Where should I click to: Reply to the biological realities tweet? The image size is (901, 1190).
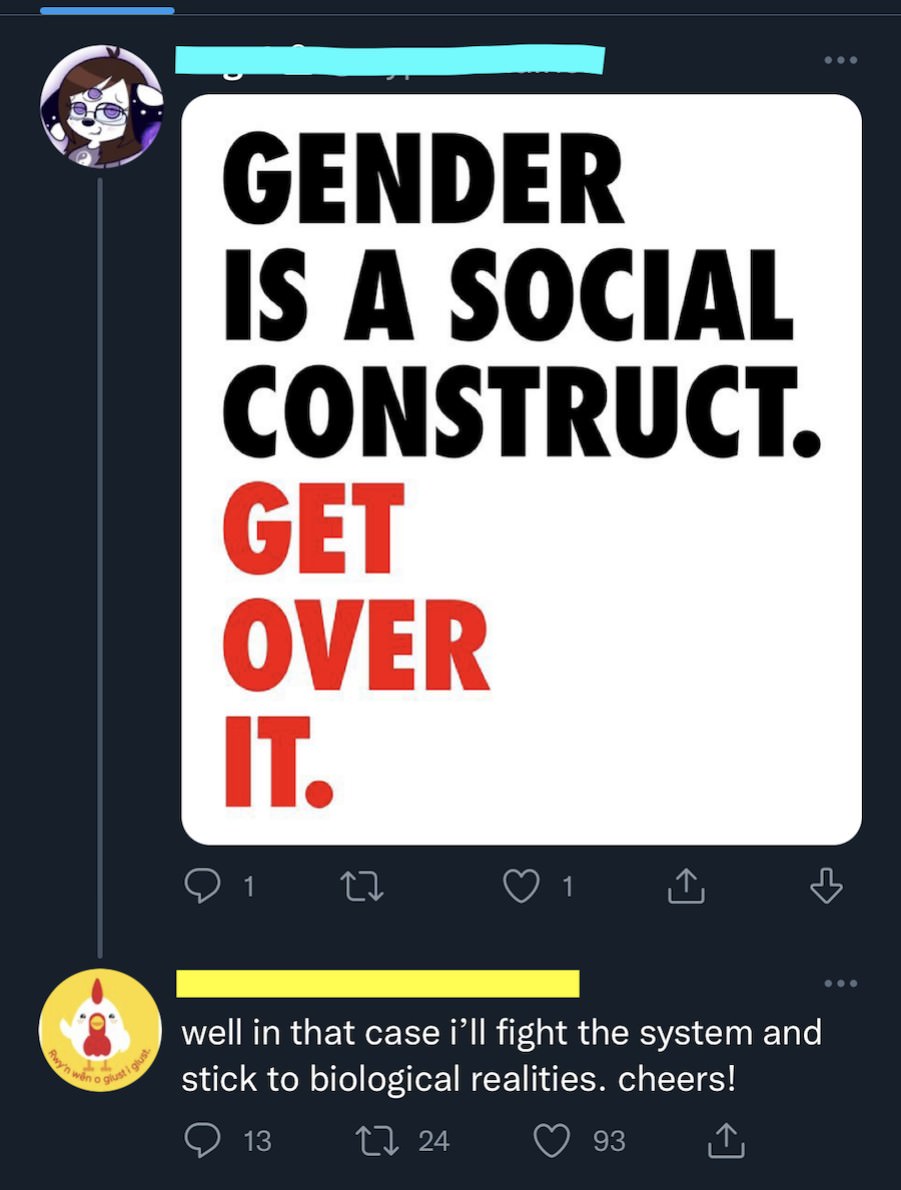click(x=203, y=1140)
